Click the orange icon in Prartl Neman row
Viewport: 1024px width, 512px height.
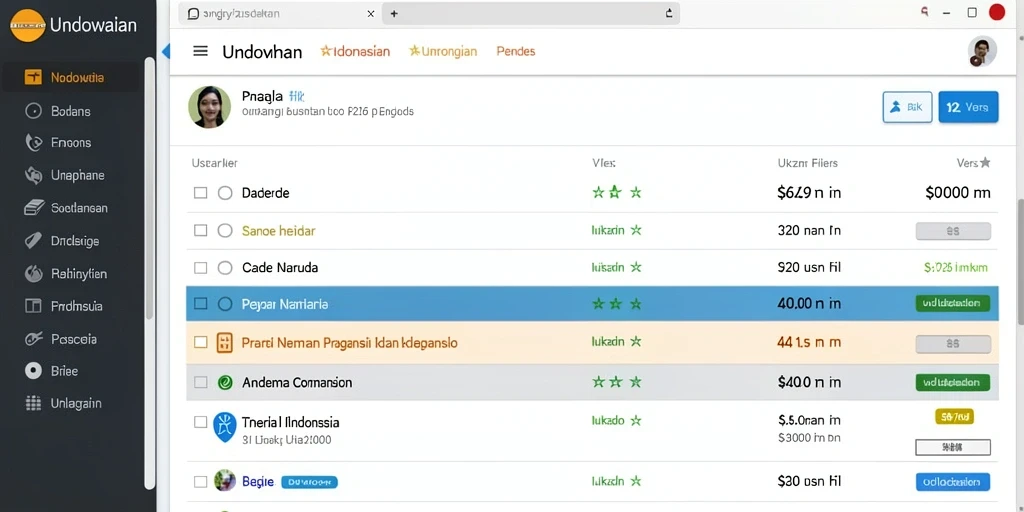click(224, 342)
